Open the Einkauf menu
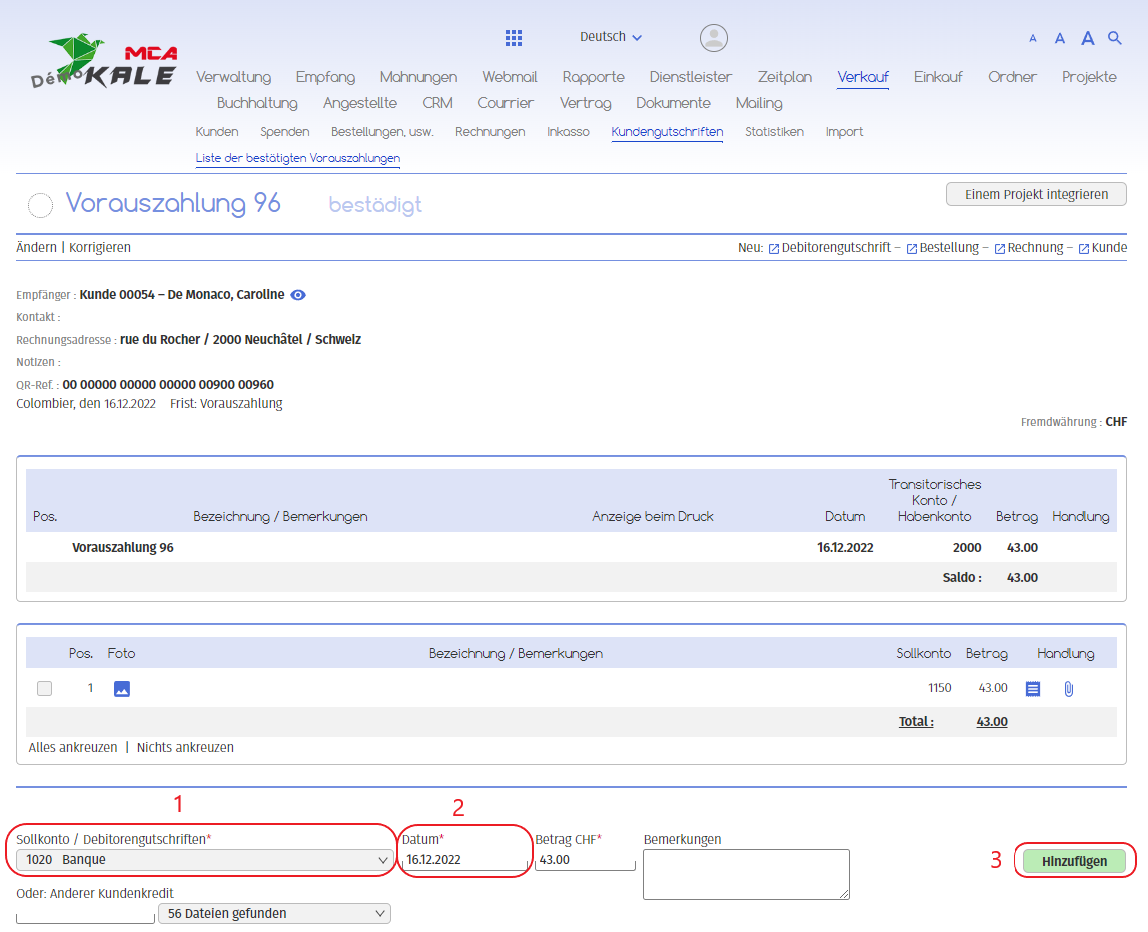The height and width of the screenshot is (932, 1148). pos(938,77)
